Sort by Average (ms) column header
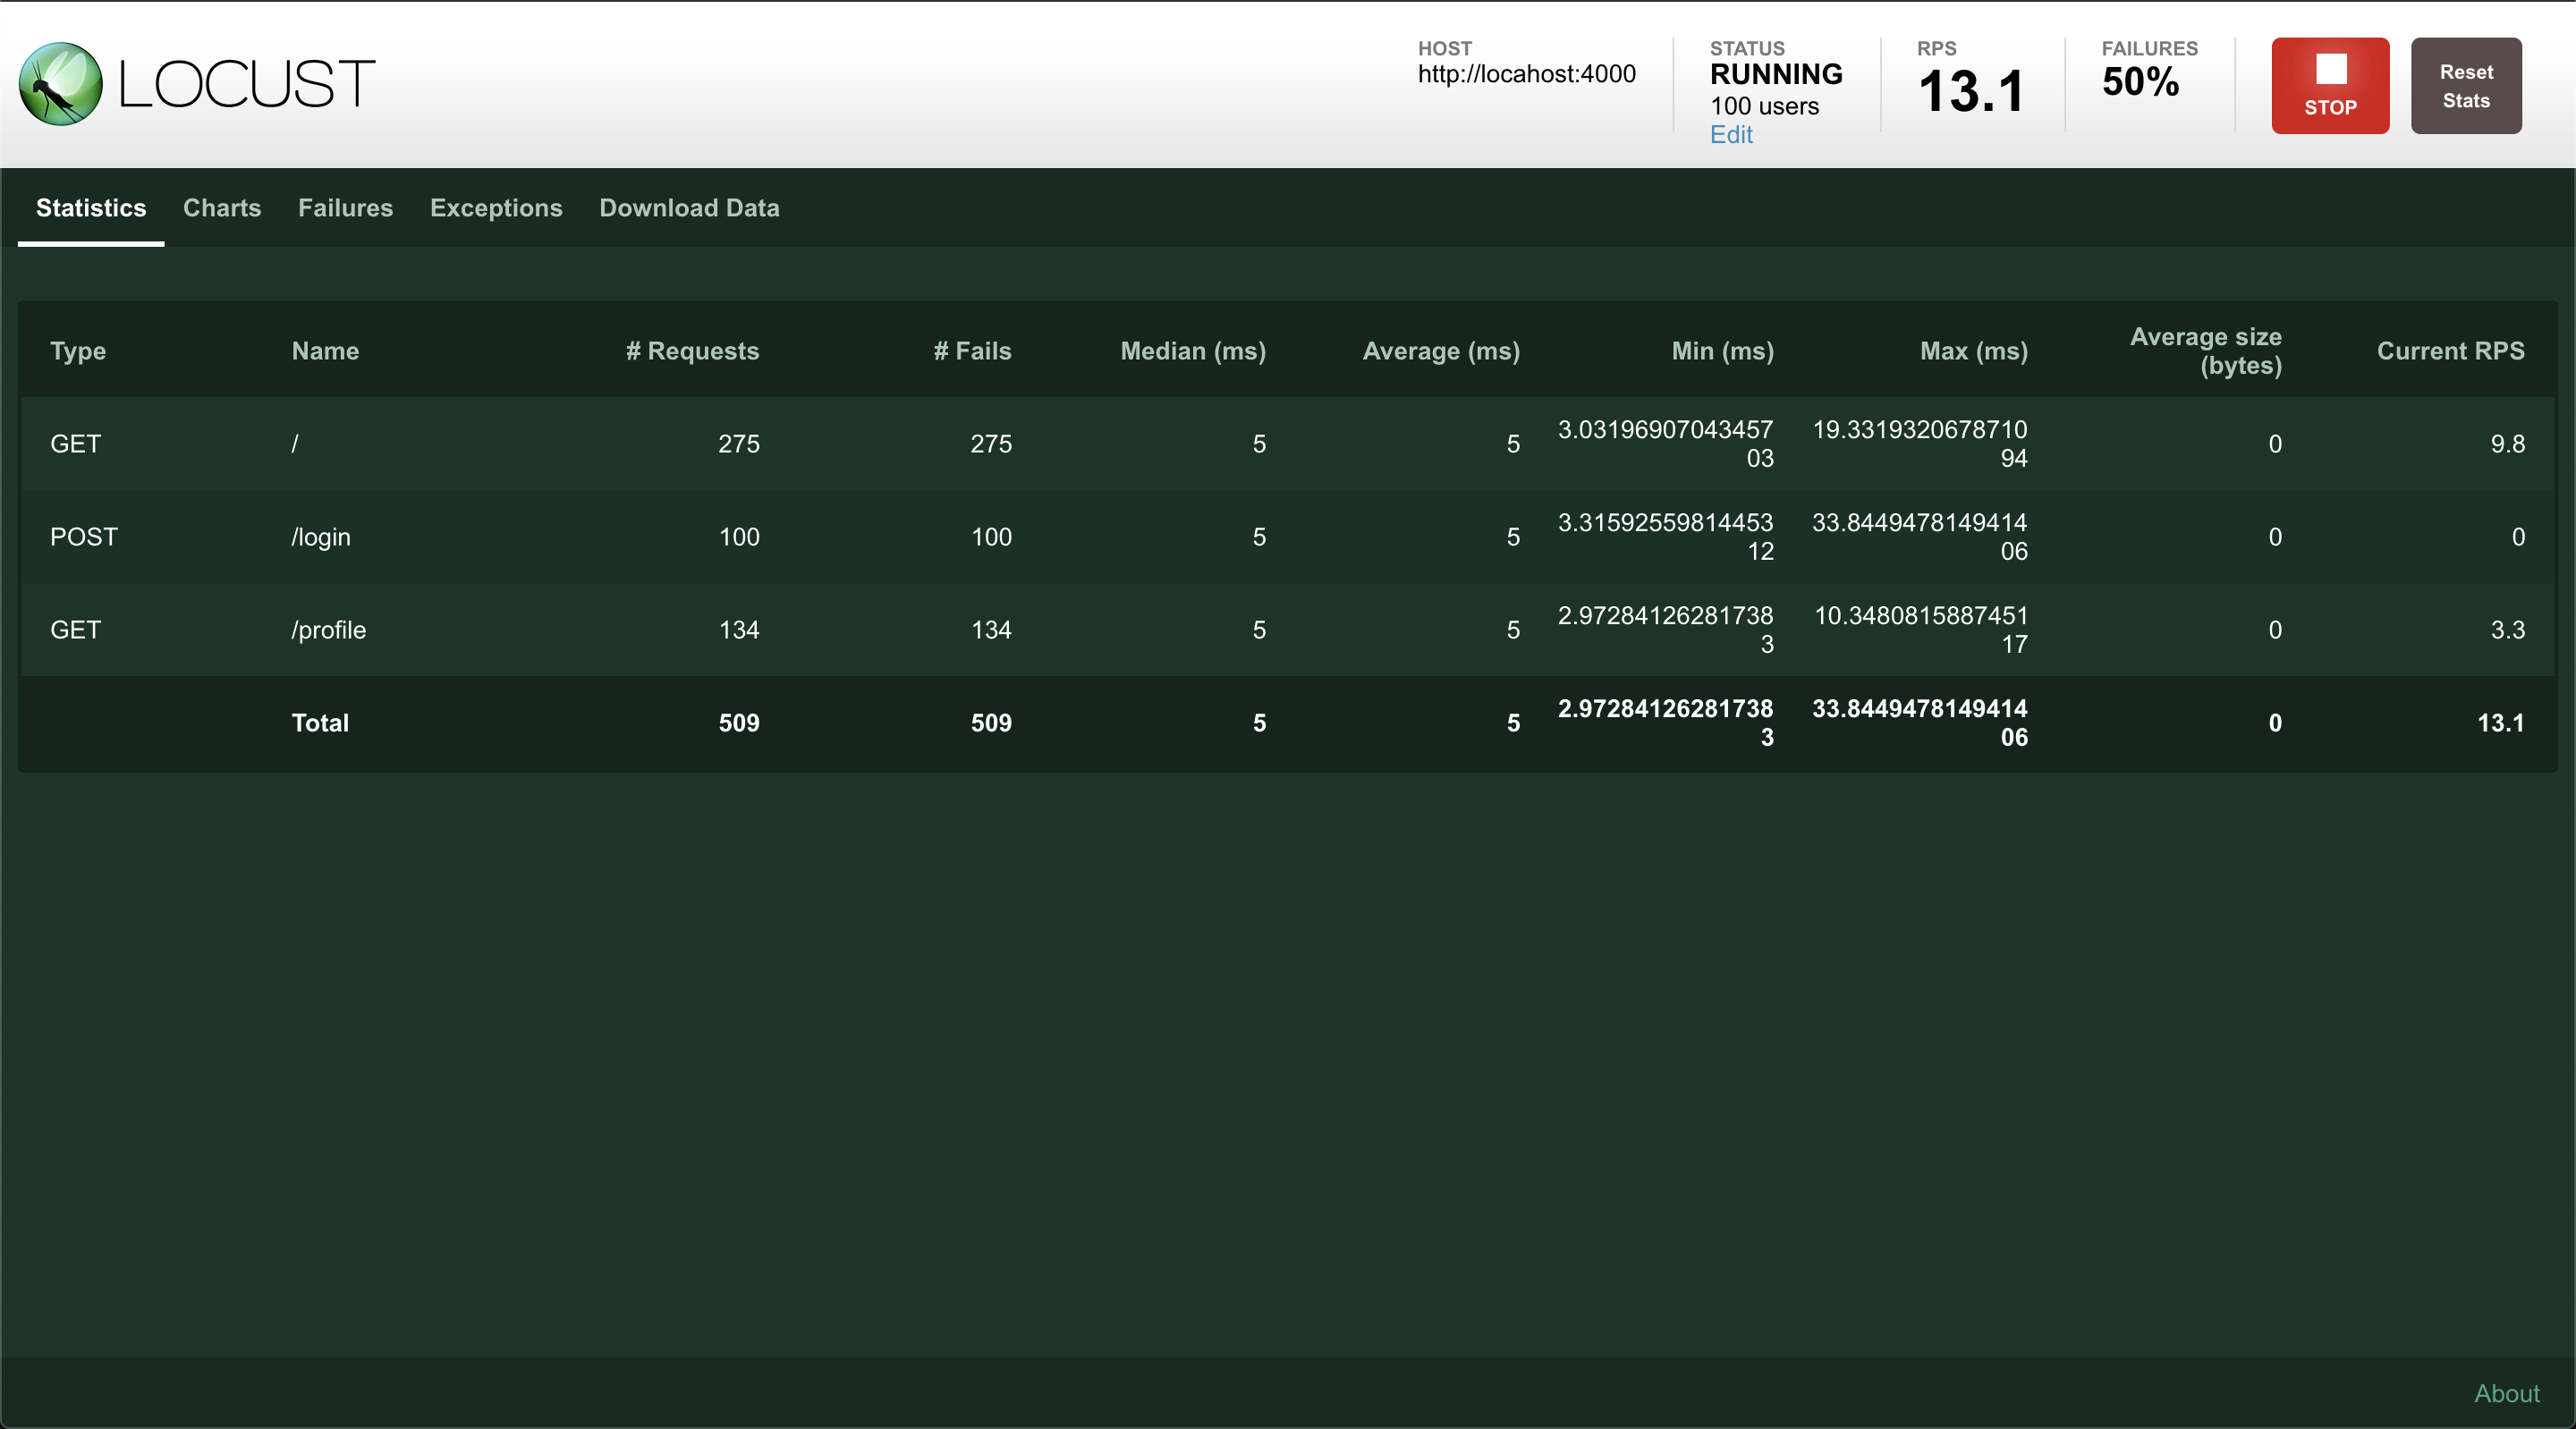 pos(1441,351)
